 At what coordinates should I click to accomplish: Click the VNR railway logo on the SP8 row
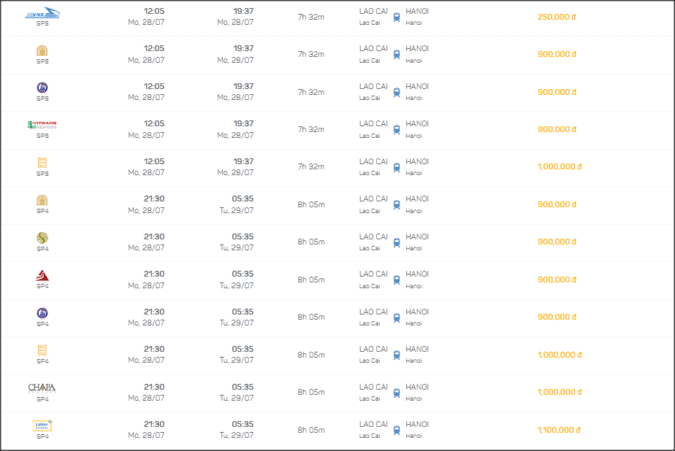[x=42, y=13]
